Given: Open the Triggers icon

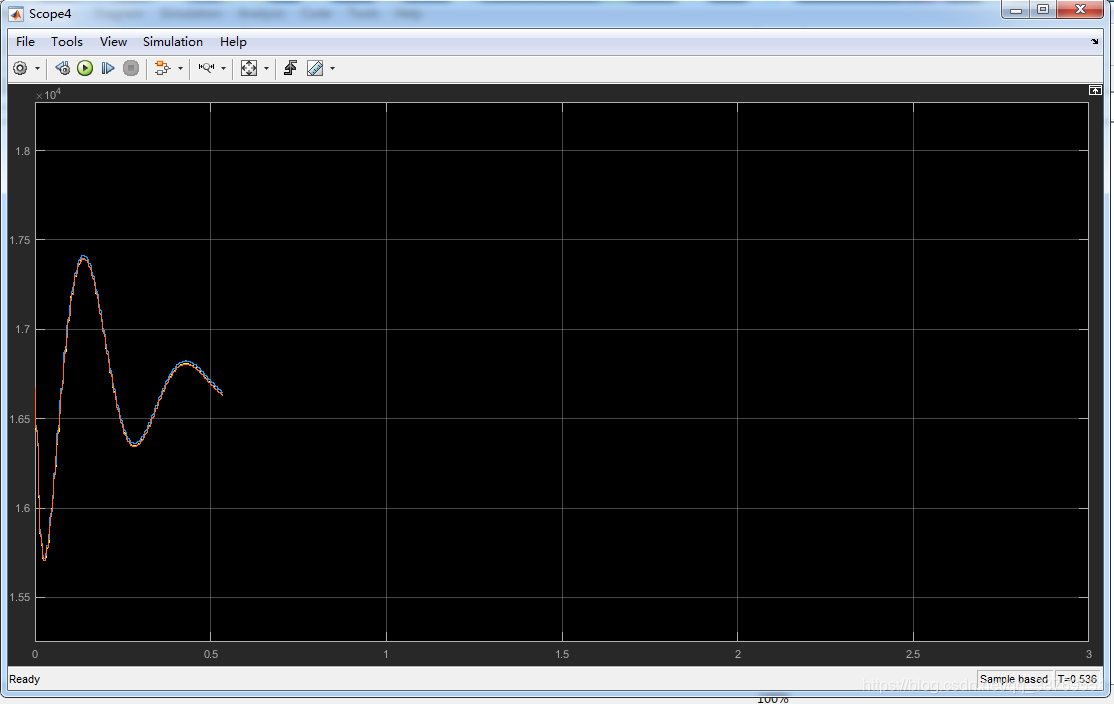Looking at the screenshot, I should click(x=290, y=68).
